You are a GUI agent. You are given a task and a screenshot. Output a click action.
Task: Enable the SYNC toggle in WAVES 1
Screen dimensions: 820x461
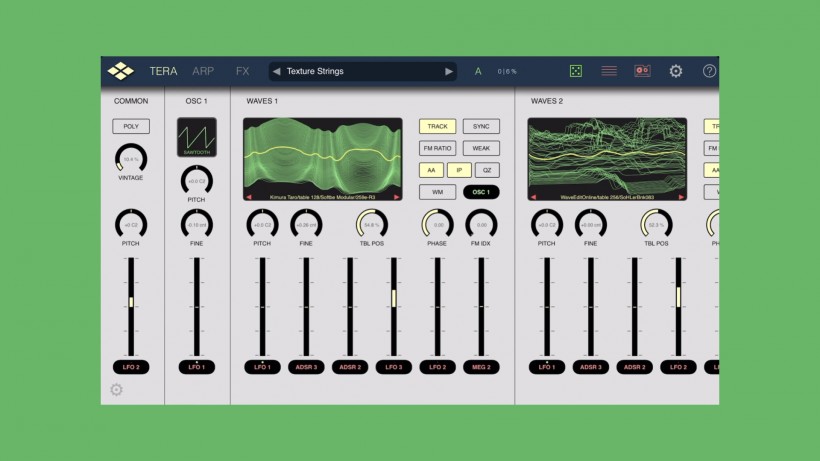(x=481, y=127)
